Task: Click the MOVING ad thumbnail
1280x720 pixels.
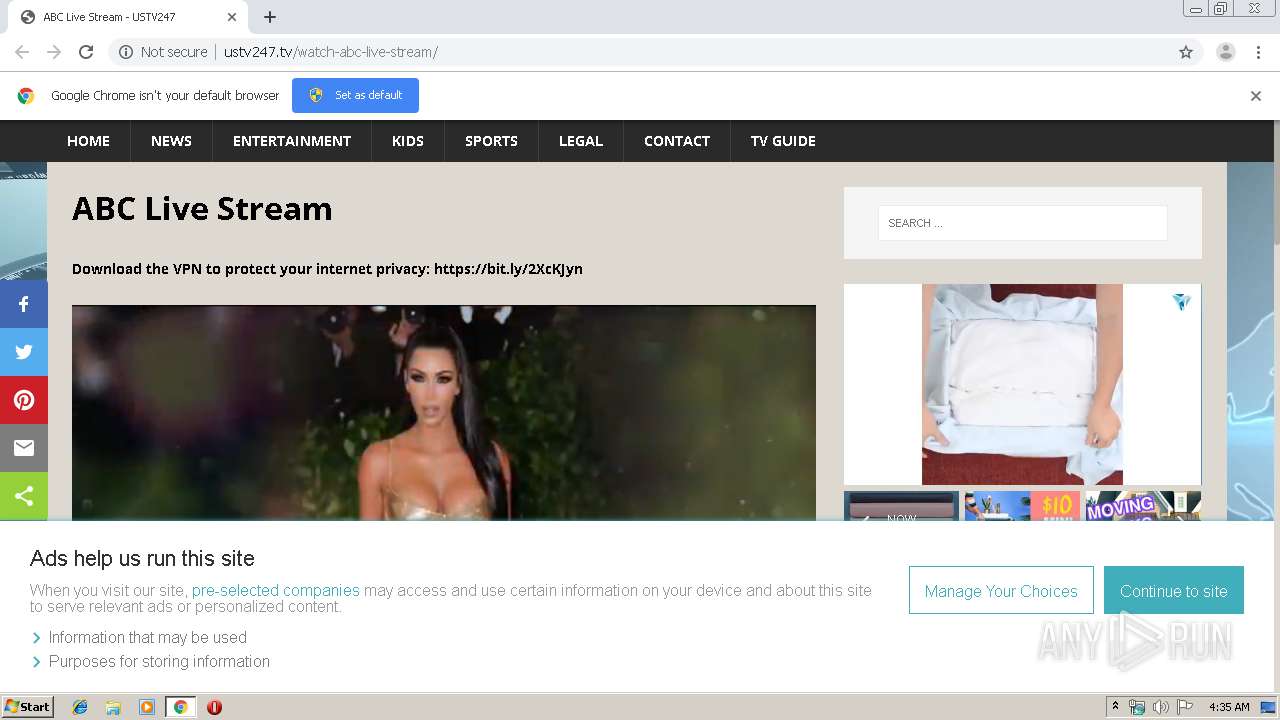Action: coord(1143,506)
